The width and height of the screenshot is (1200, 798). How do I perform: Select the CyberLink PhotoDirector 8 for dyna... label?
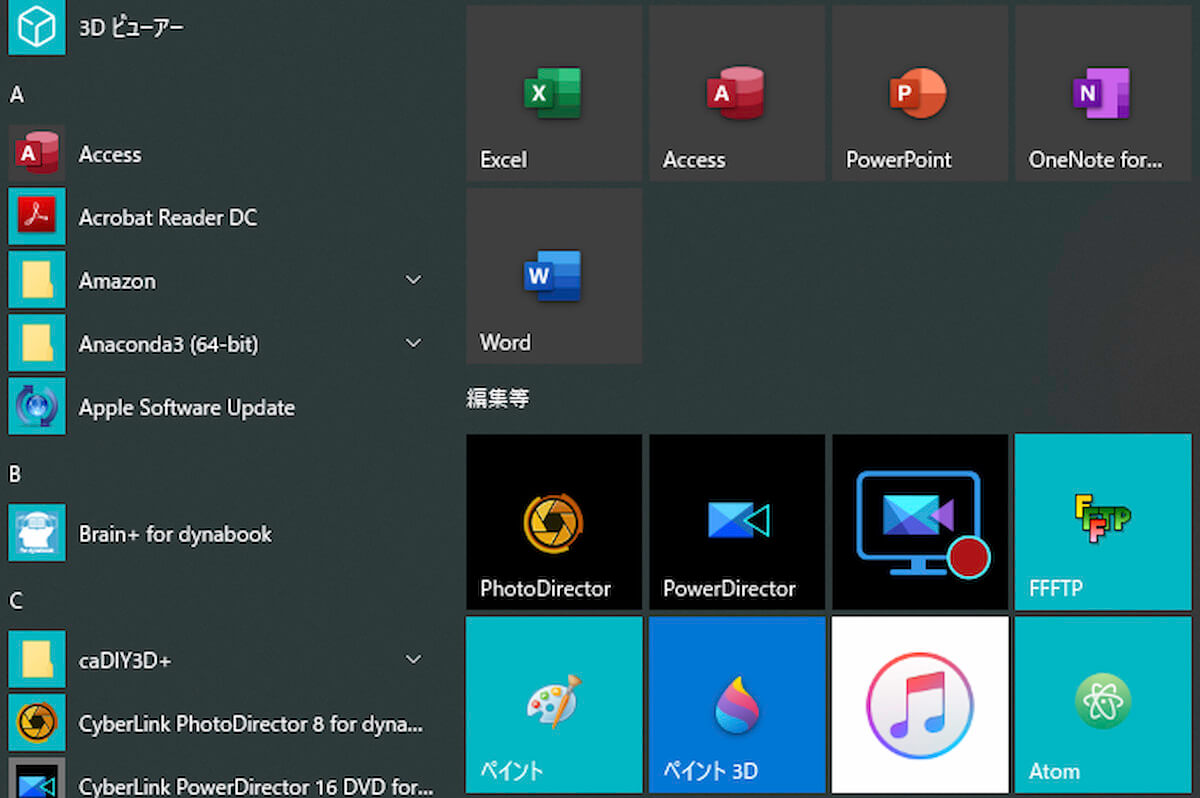coord(251,723)
